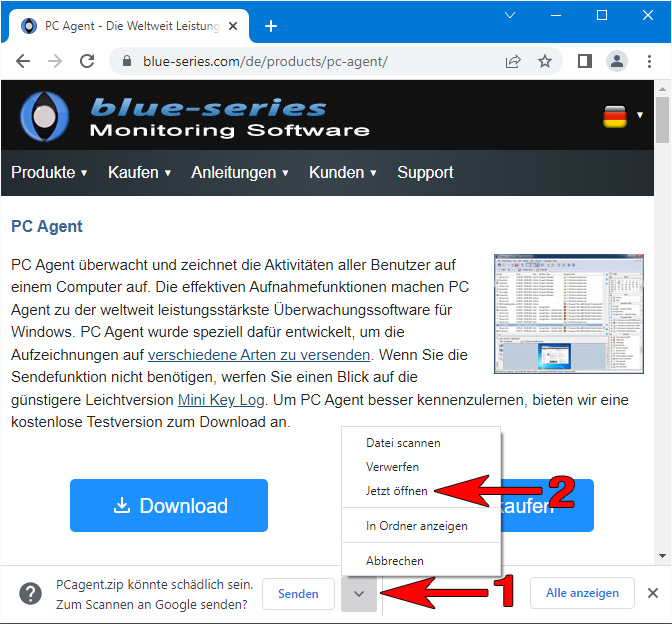Viewport: 672px width, 624px height.
Task: Click the blue Download button
Action: pyautogui.click(x=169, y=506)
